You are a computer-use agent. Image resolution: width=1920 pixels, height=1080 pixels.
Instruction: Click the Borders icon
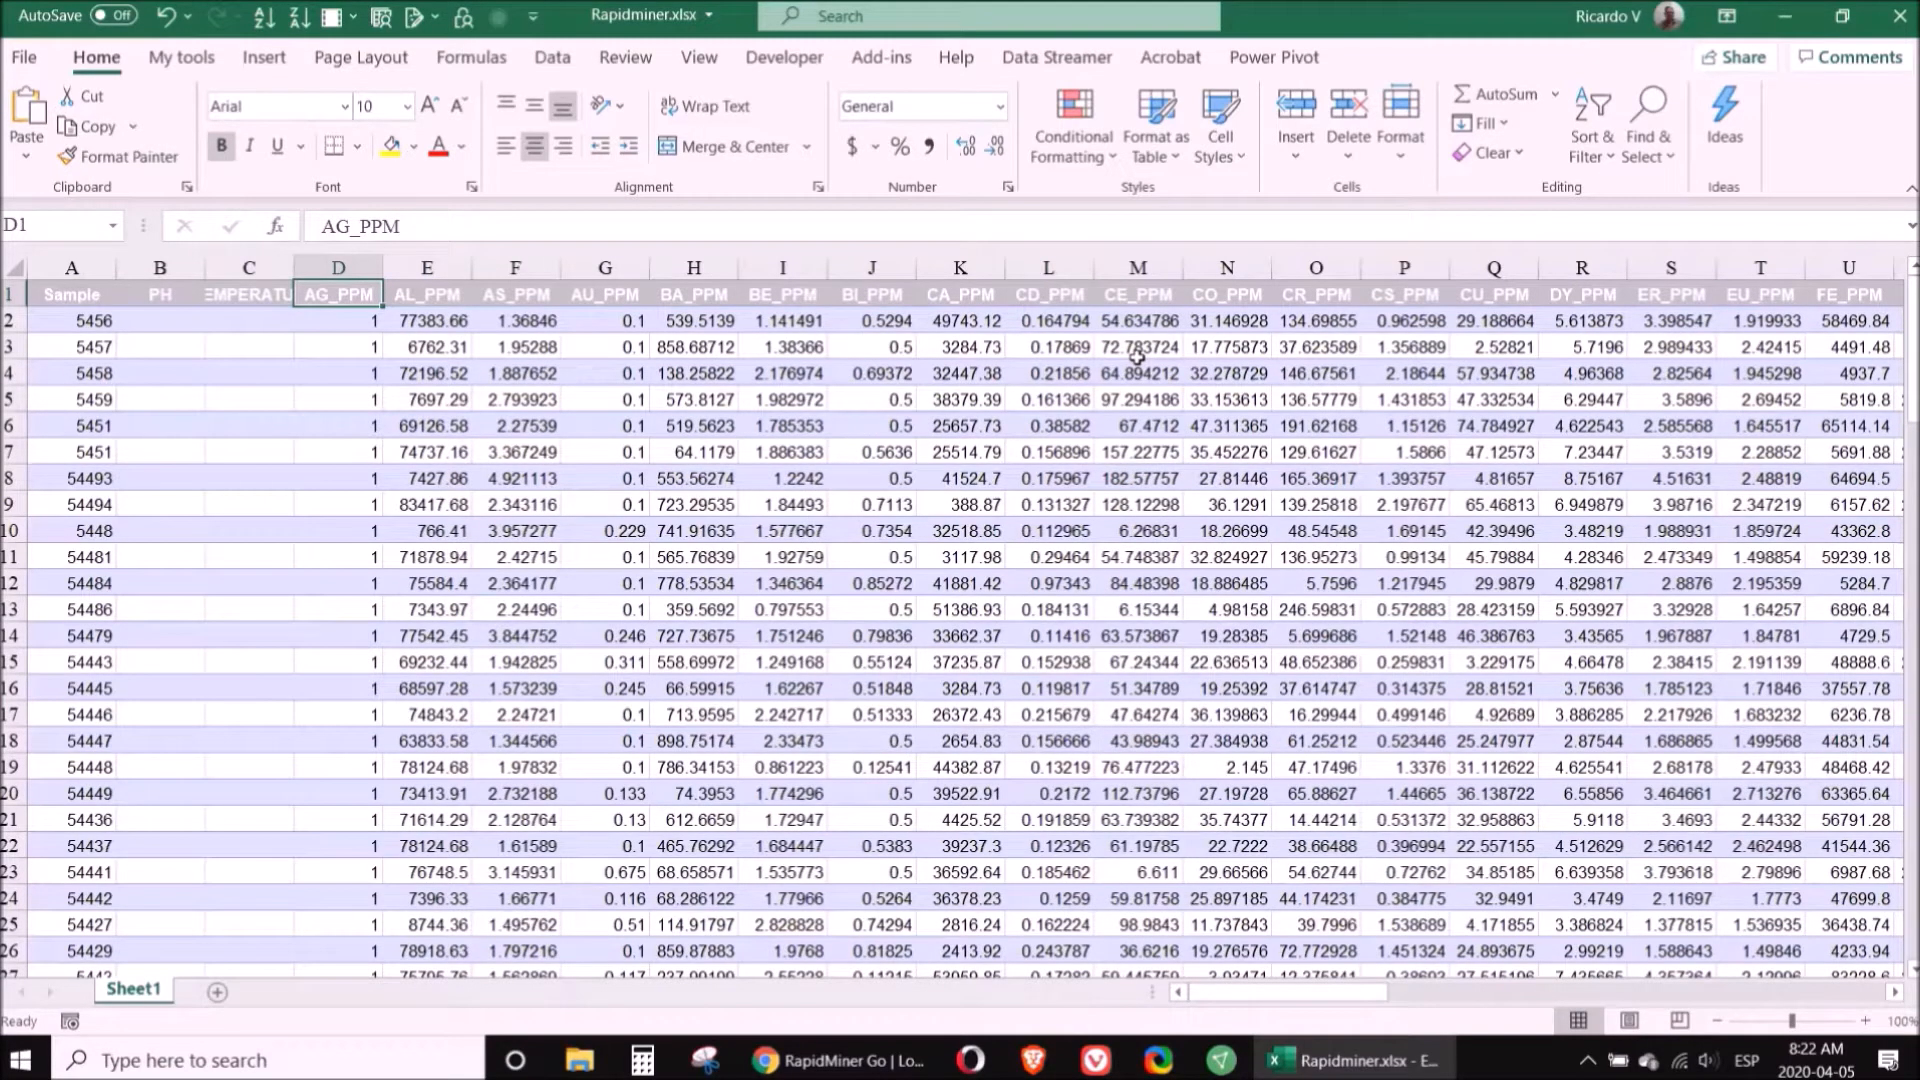pos(334,146)
